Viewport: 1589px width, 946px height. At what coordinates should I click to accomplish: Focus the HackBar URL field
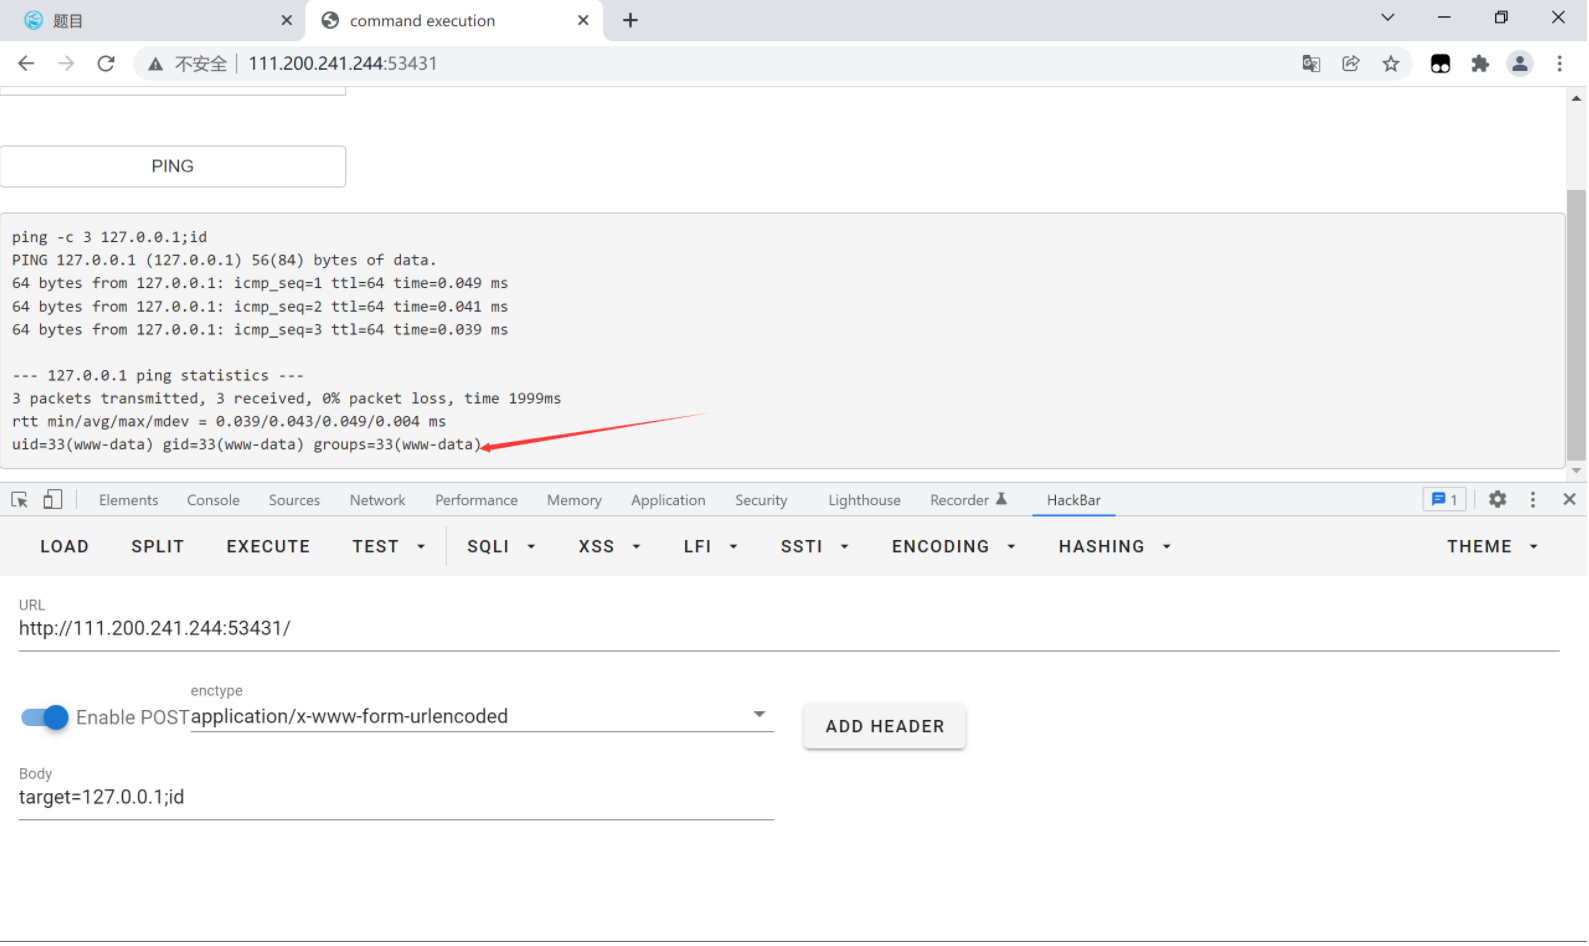[788, 629]
